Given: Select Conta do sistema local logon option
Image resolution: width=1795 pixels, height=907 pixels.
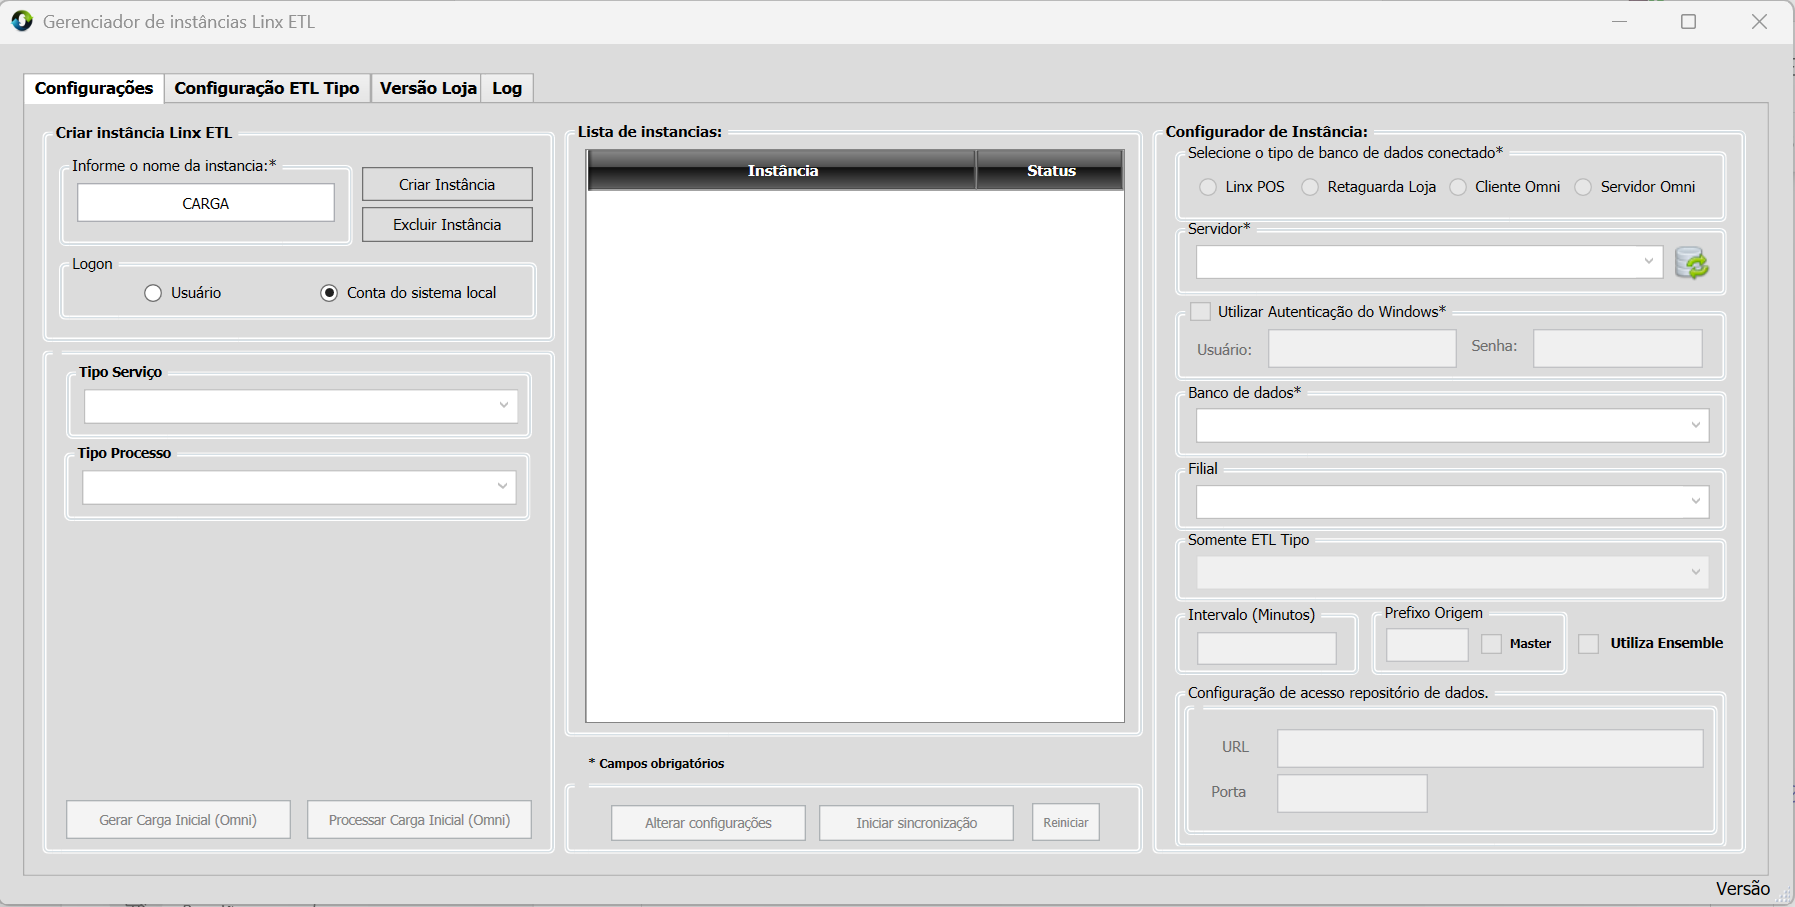Looking at the screenshot, I should [329, 293].
